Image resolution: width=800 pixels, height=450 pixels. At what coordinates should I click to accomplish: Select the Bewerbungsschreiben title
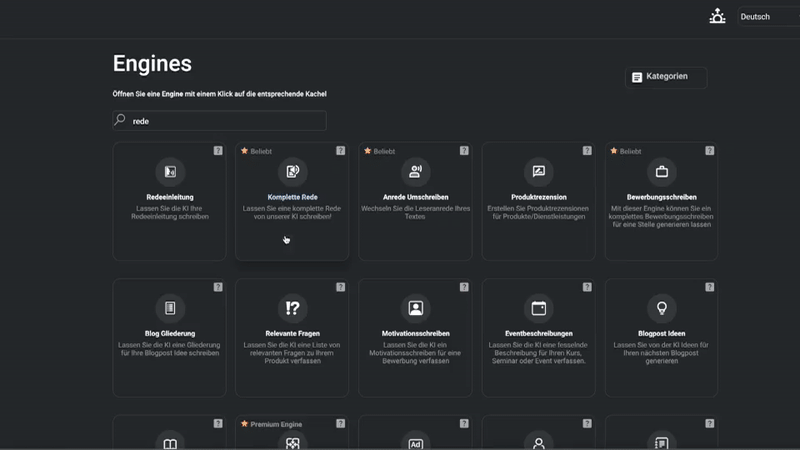pyautogui.click(x=662, y=197)
